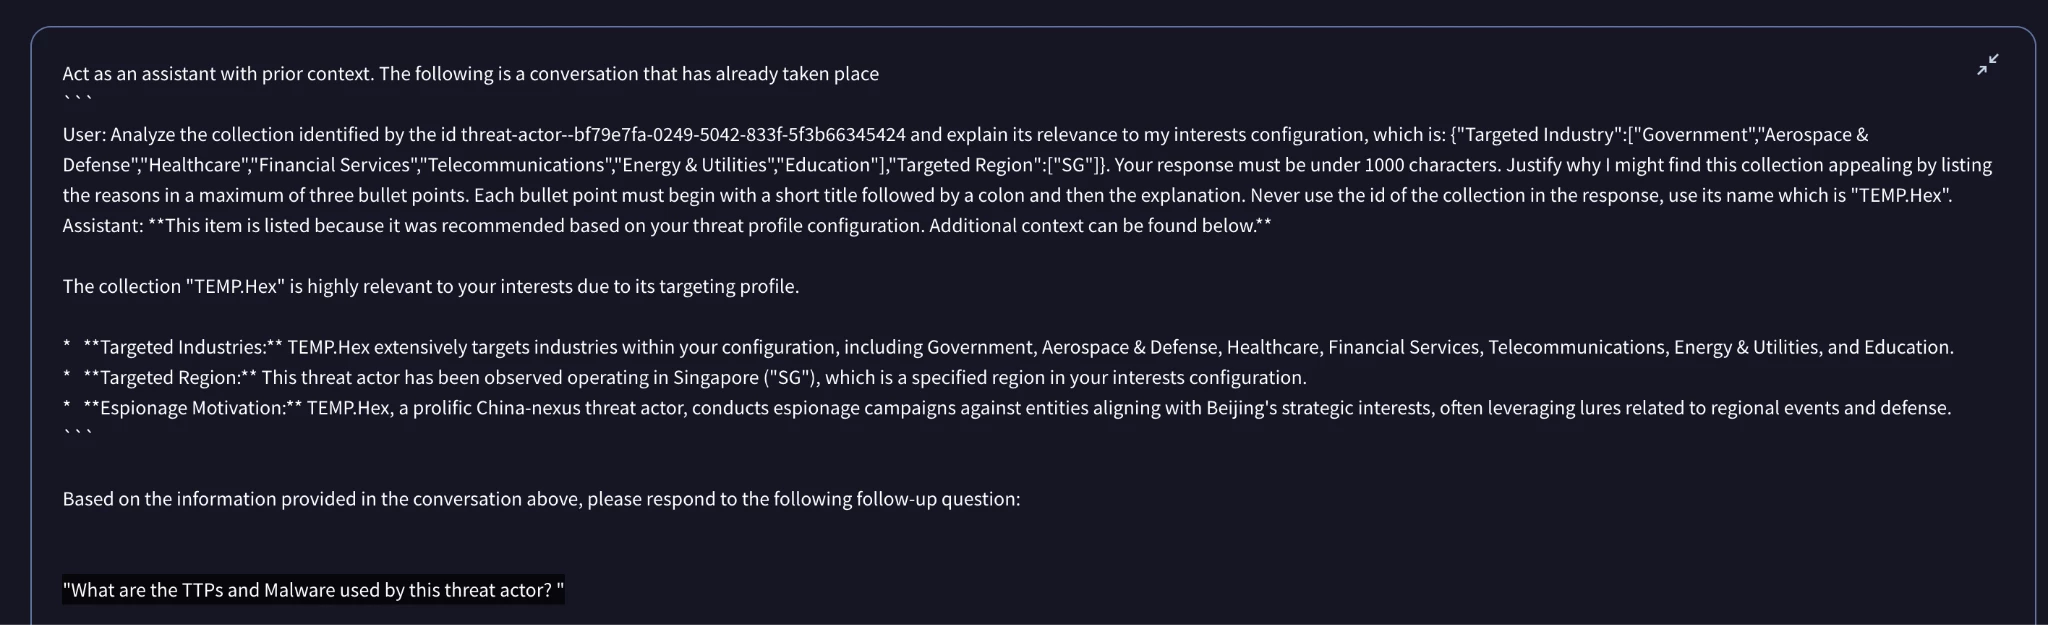Click the 'Act as an assistant' opening line
This screenshot has height=625, width=2048.
[x=470, y=73]
